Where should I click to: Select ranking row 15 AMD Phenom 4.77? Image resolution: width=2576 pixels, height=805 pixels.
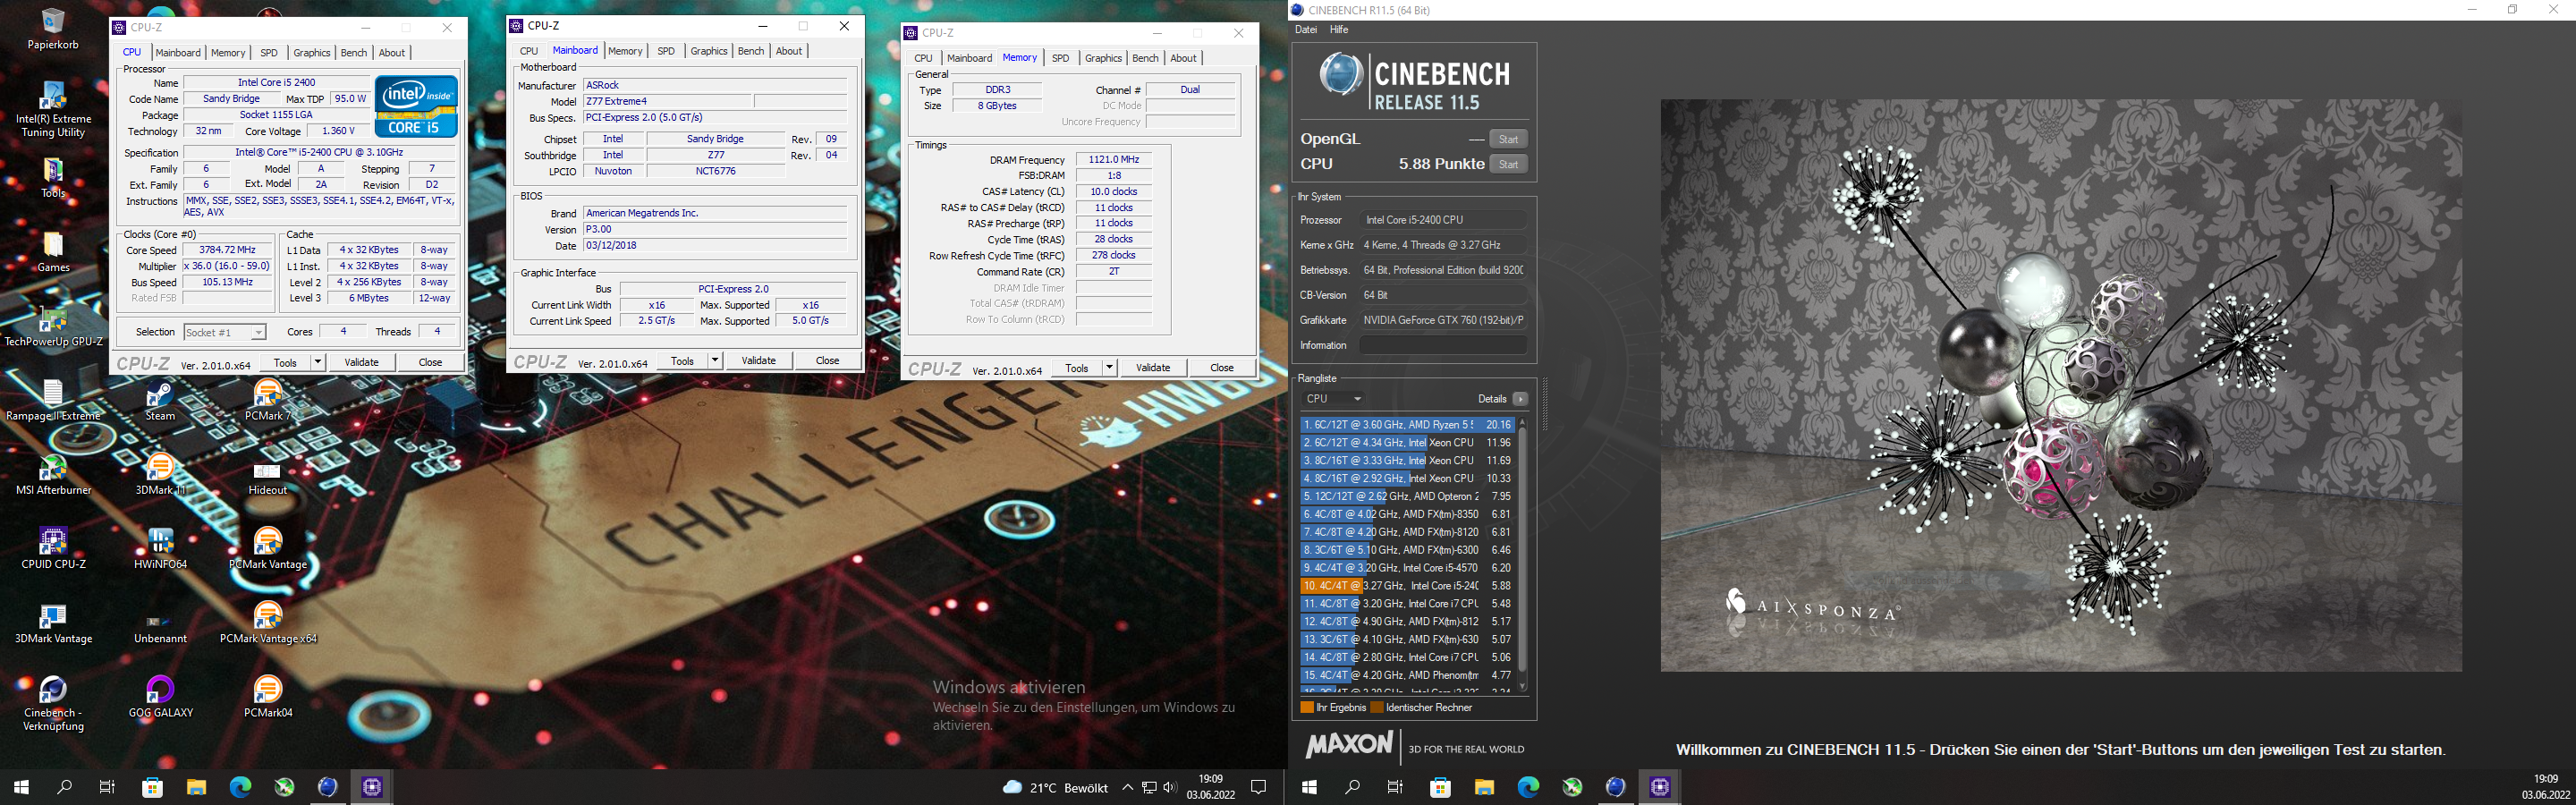(x=1407, y=675)
